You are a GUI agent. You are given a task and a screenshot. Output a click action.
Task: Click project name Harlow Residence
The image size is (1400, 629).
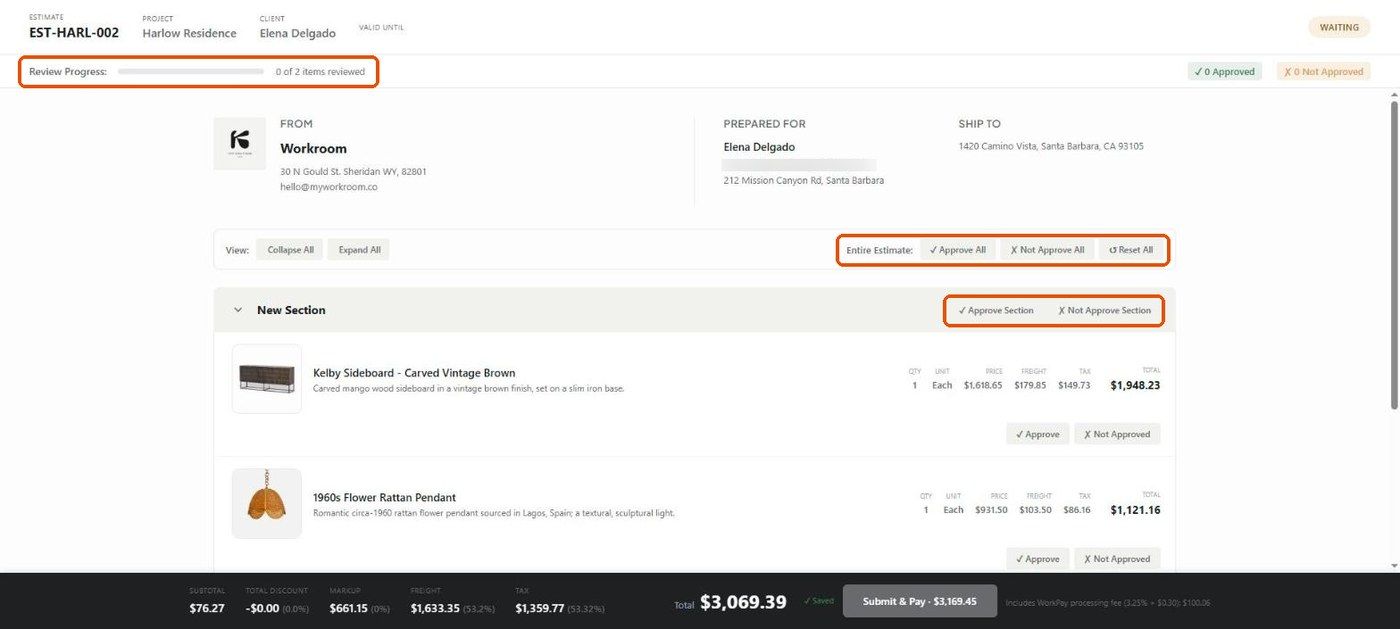click(x=189, y=33)
